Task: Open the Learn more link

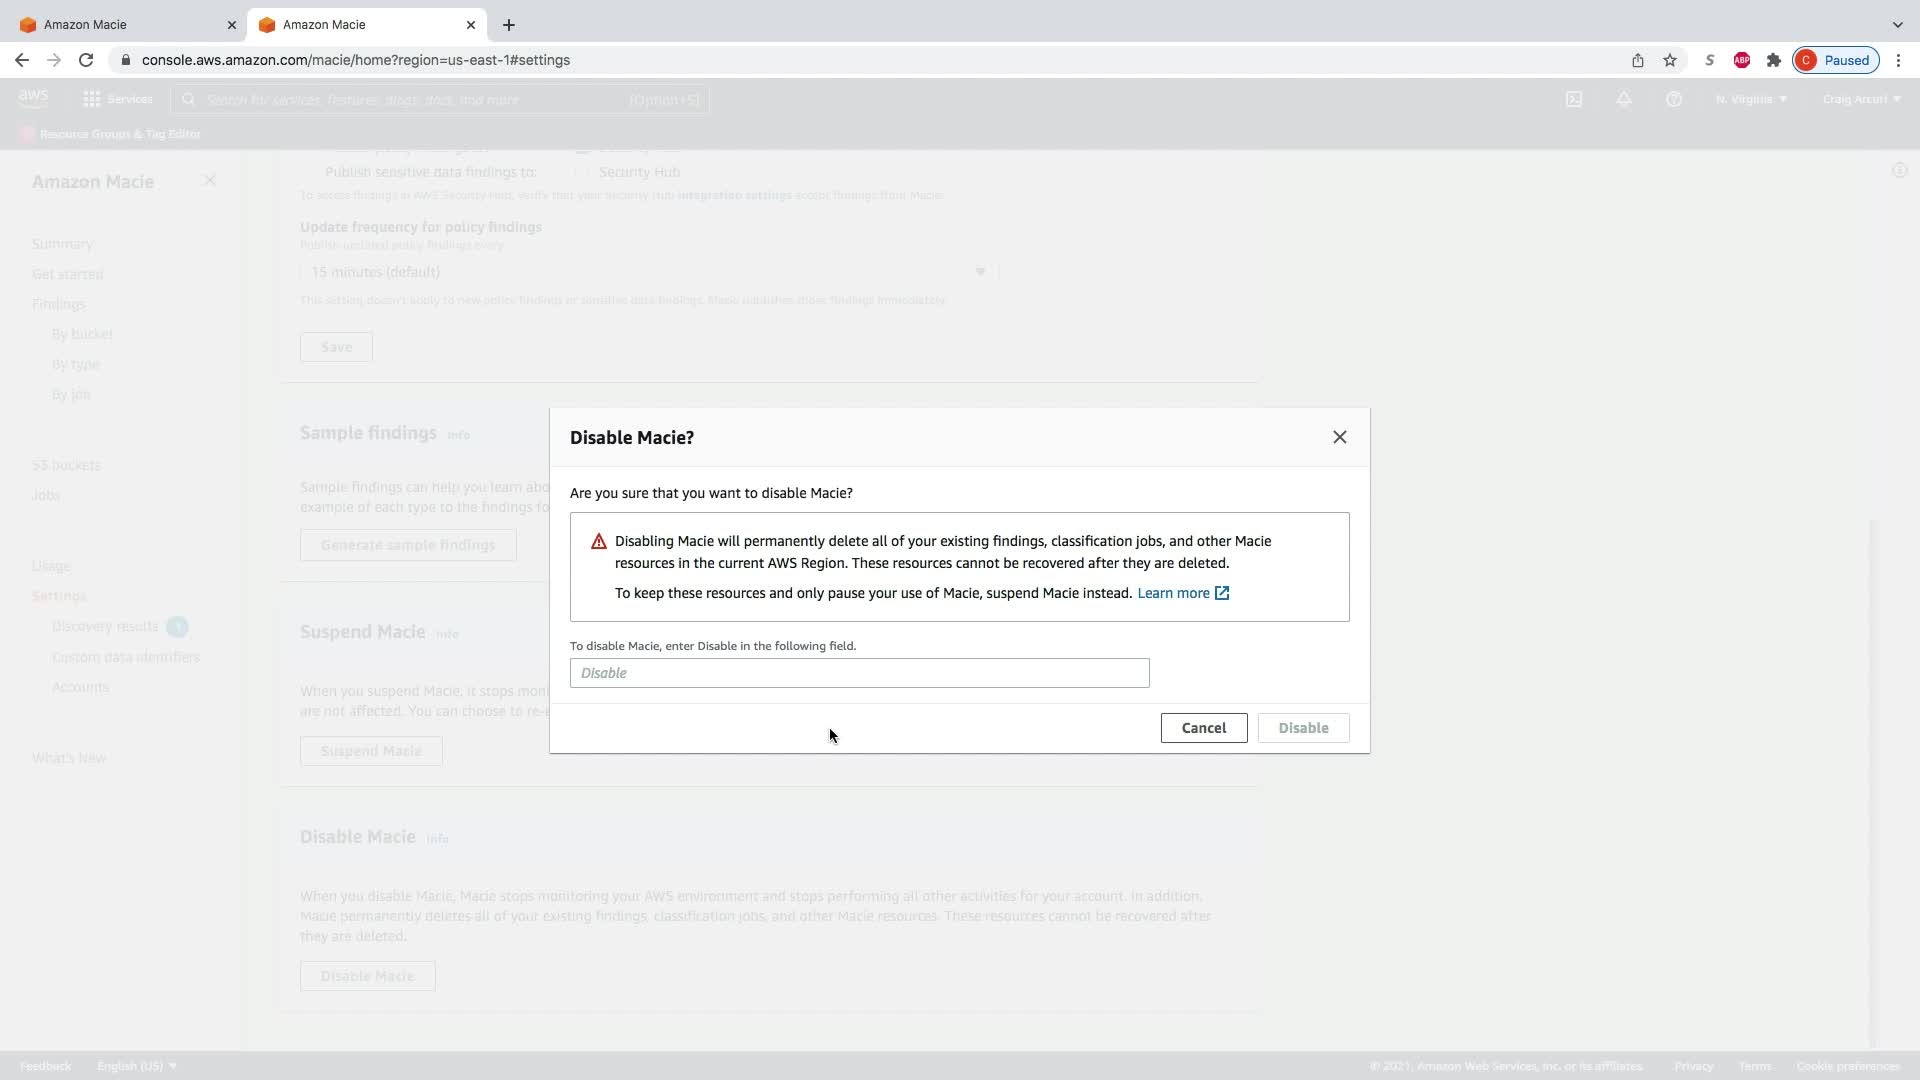Action: pos(1173,593)
